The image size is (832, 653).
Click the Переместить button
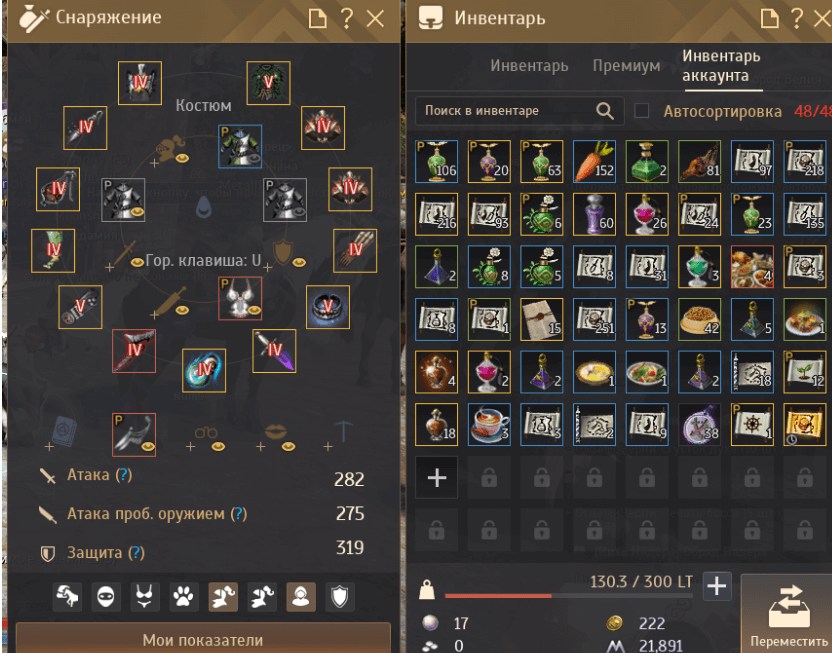[788, 614]
